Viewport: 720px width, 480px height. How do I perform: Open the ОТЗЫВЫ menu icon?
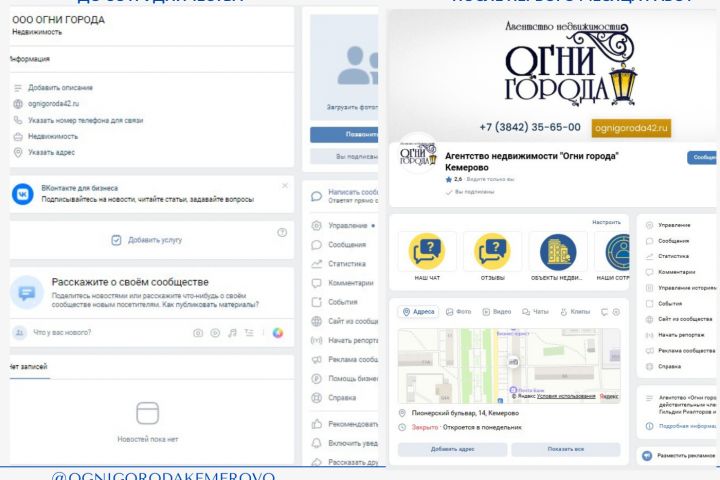click(492, 251)
